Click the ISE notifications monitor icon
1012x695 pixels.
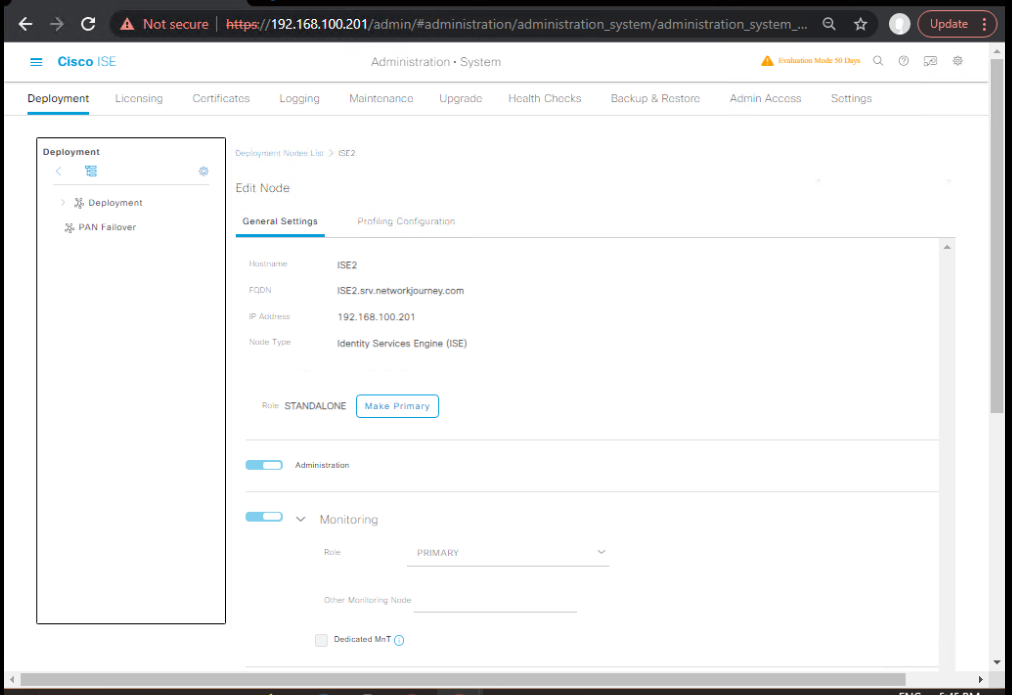[930, 61]
